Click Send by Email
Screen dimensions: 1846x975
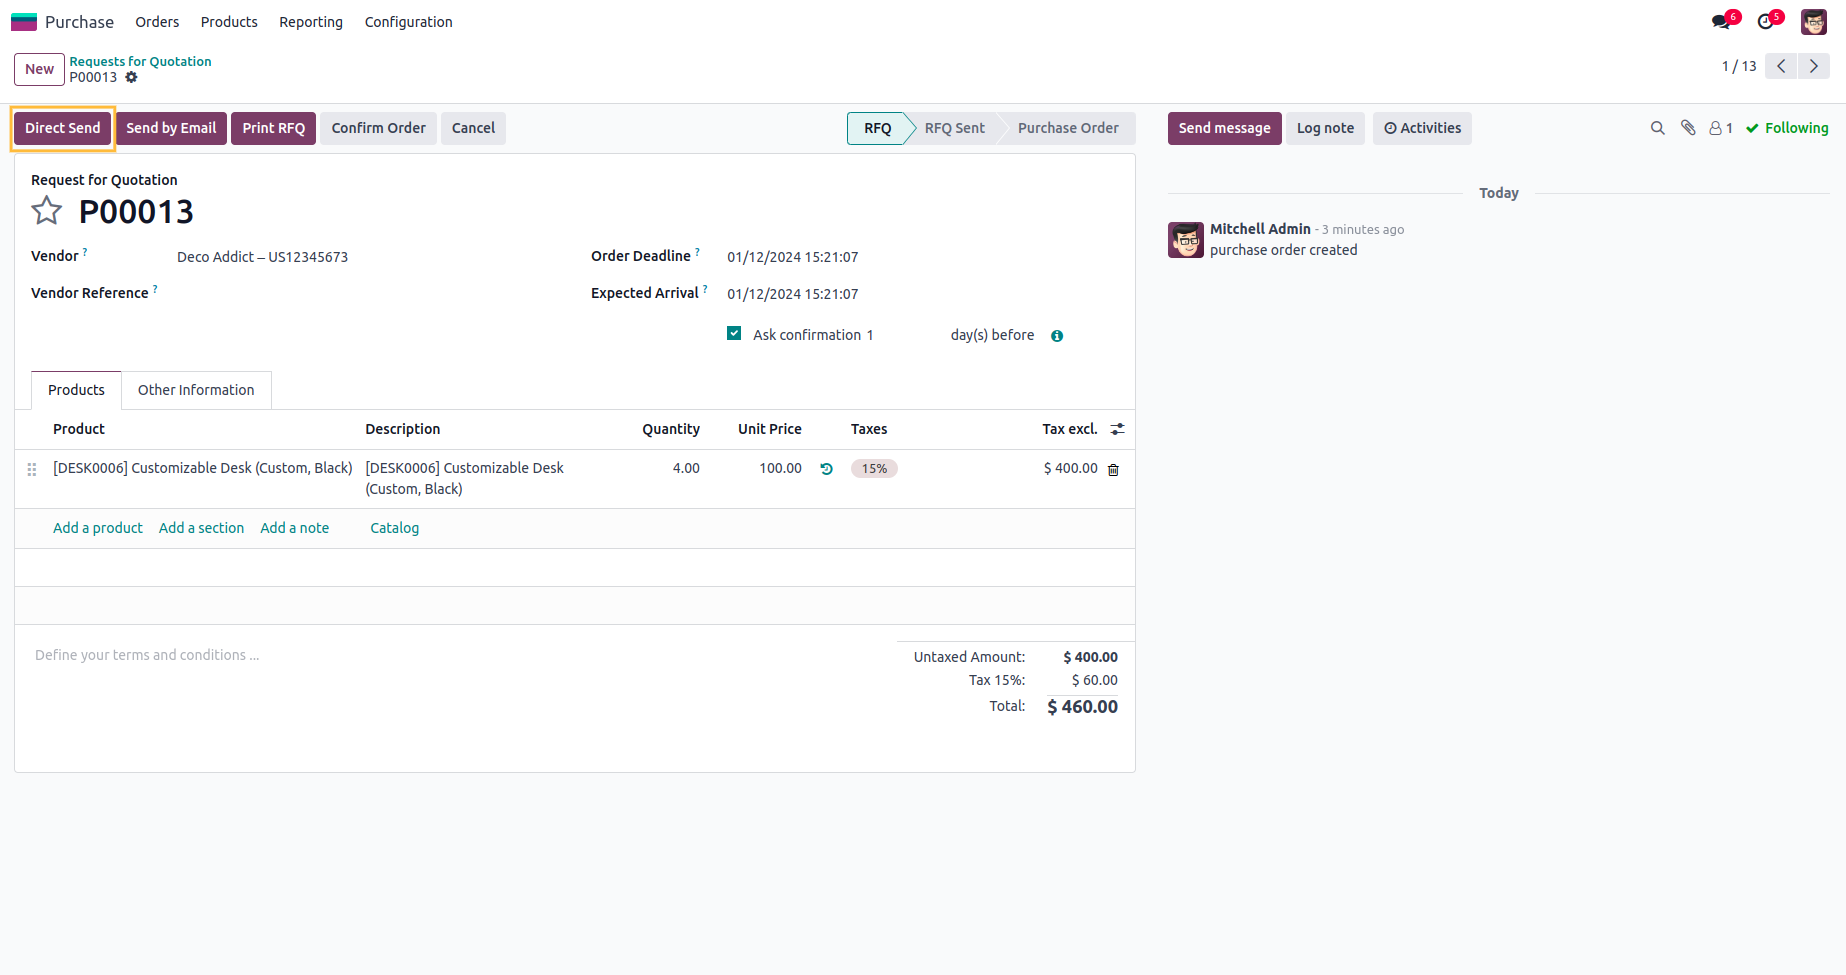(171, 128)
